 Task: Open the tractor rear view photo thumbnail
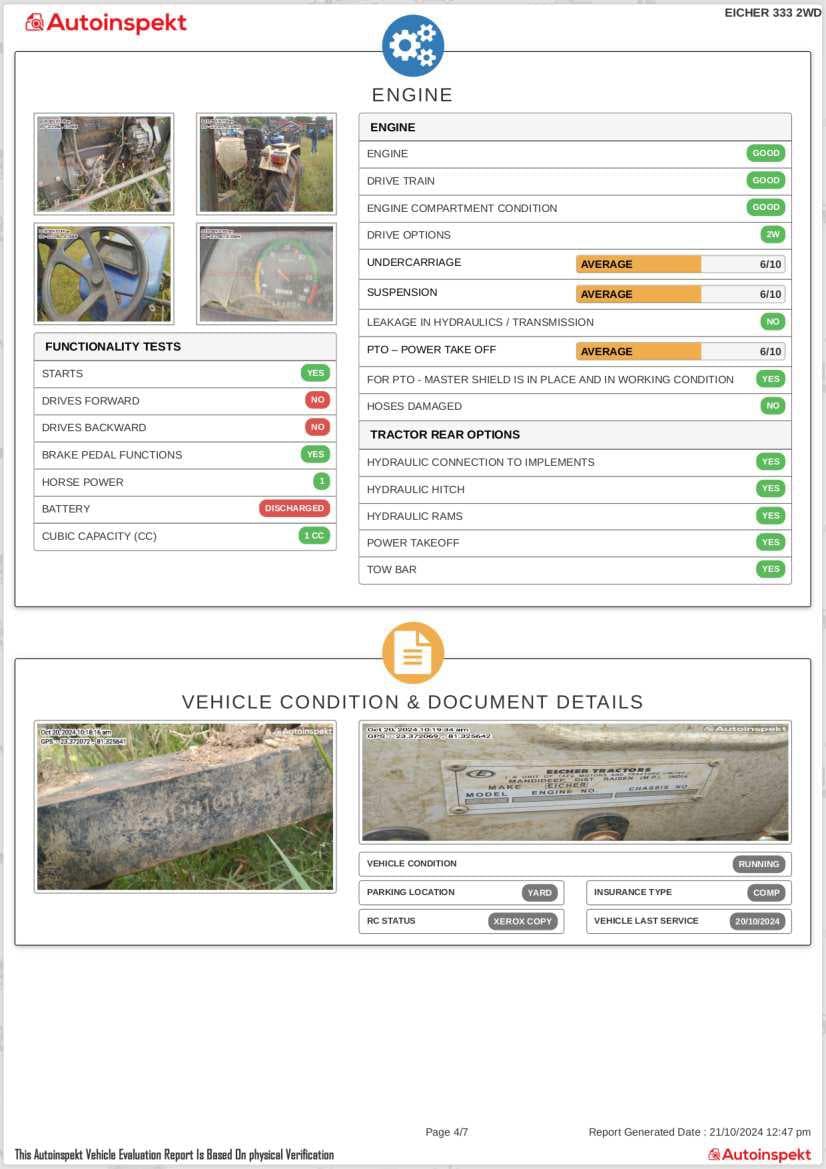coord(266,164)
